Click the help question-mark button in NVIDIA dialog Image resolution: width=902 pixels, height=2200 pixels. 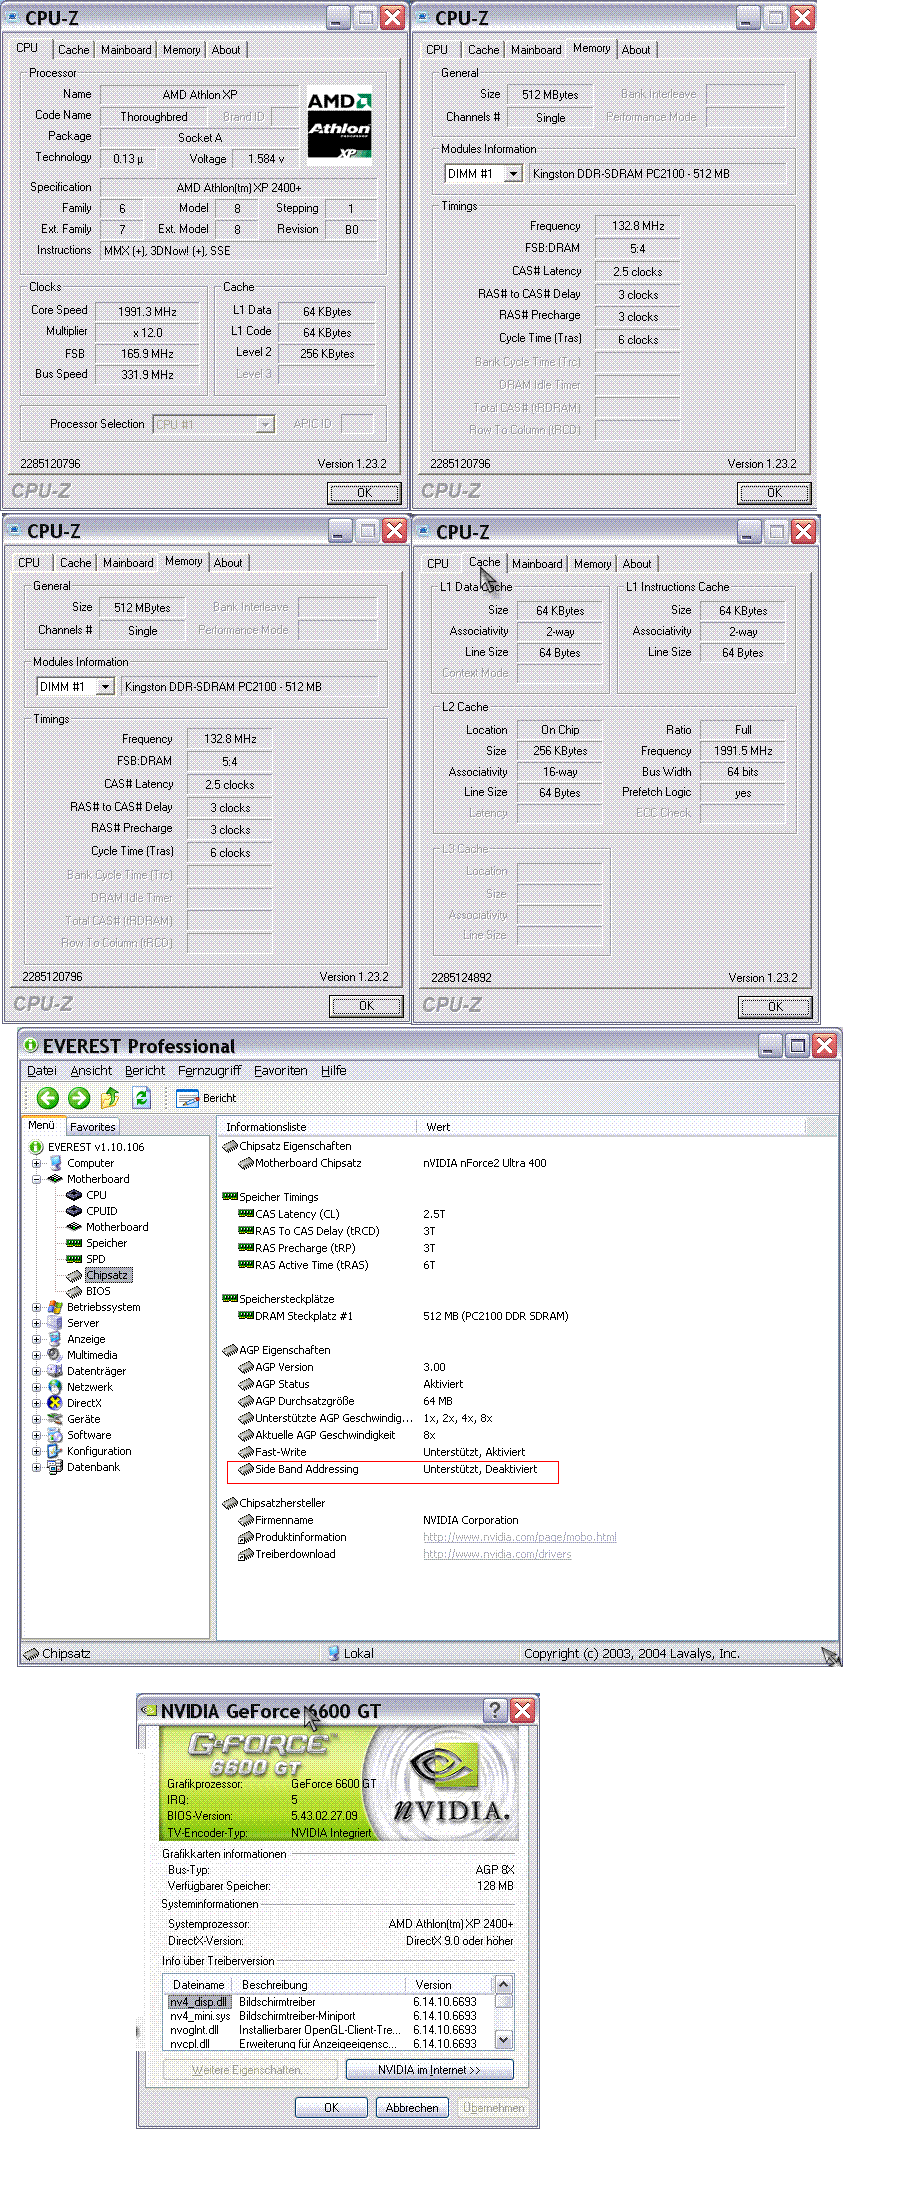pos(494,1710)
